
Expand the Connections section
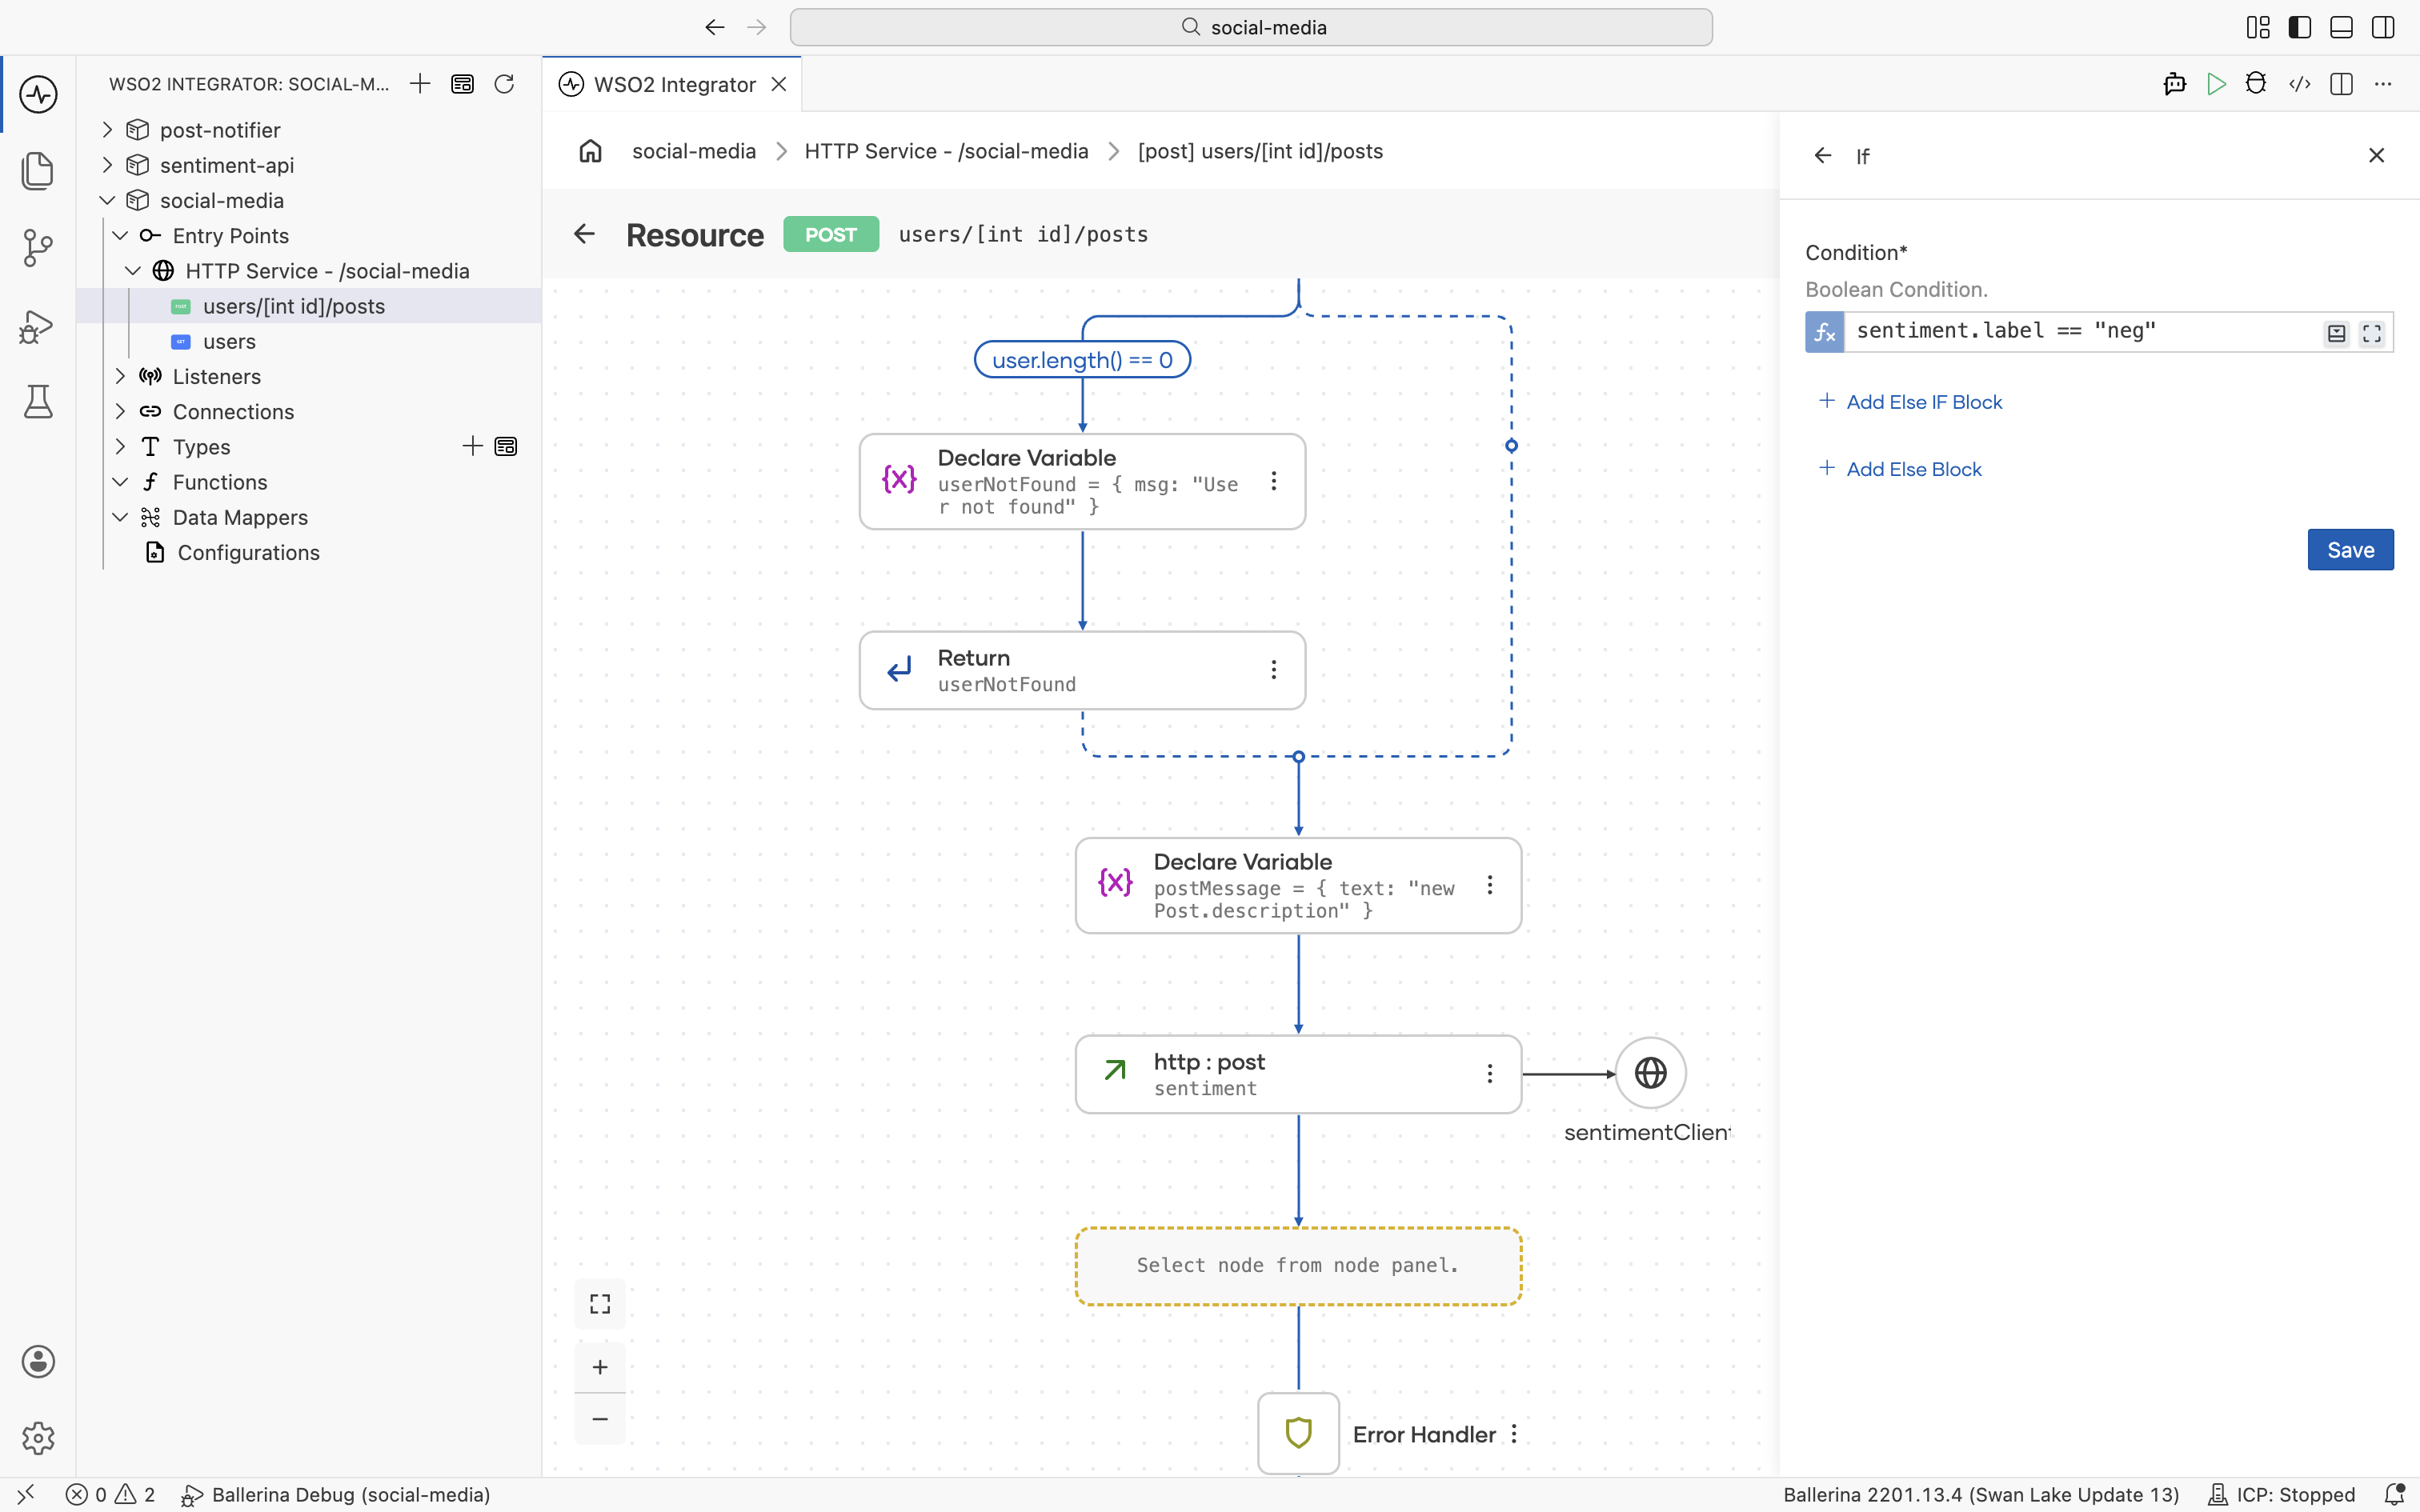(120, 411)
